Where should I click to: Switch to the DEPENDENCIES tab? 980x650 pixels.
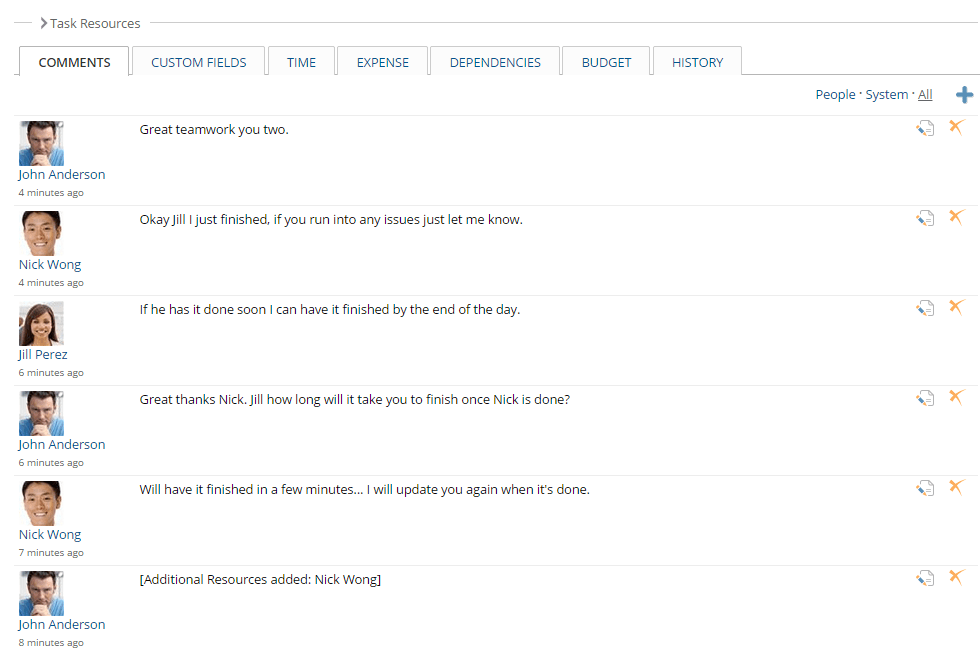pyautogui.click(x=494, y=61)
